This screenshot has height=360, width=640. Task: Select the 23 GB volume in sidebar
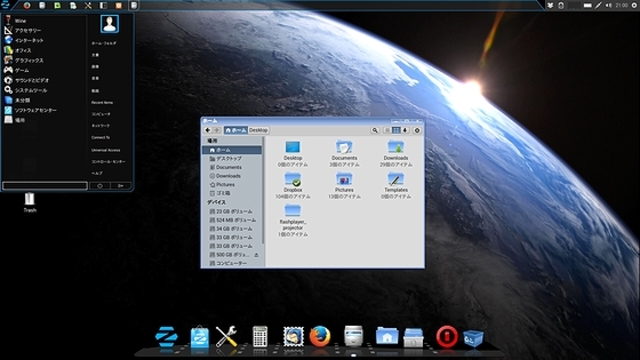click(x=232, y=211)
